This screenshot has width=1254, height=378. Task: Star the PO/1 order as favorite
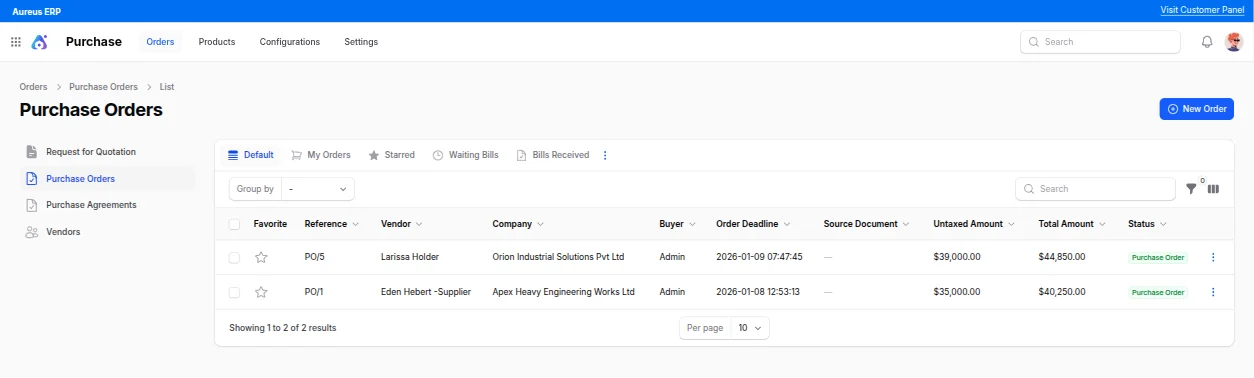tap(261, 292)
